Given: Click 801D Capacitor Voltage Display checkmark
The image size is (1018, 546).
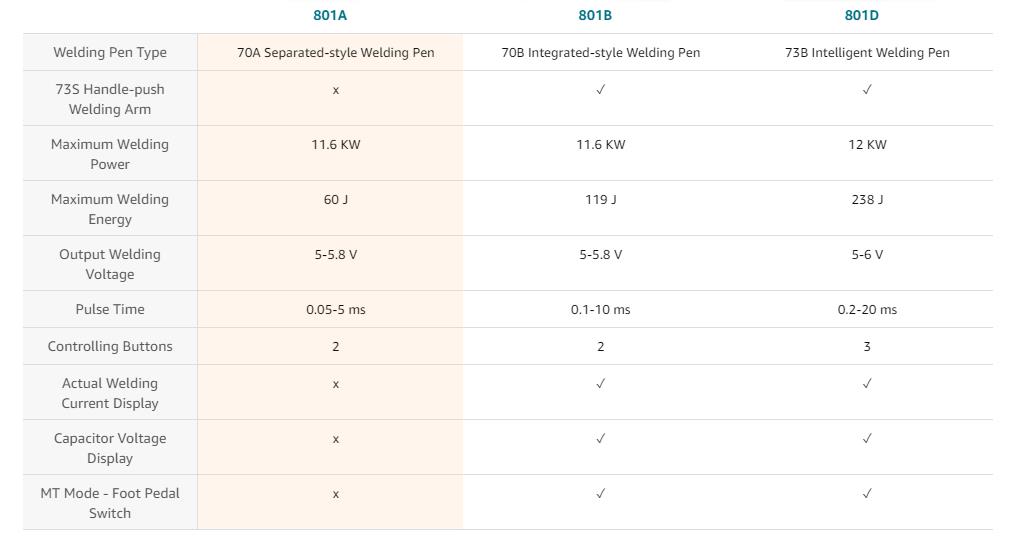Looking at the screenshot, I should click(x=867, y=439).
